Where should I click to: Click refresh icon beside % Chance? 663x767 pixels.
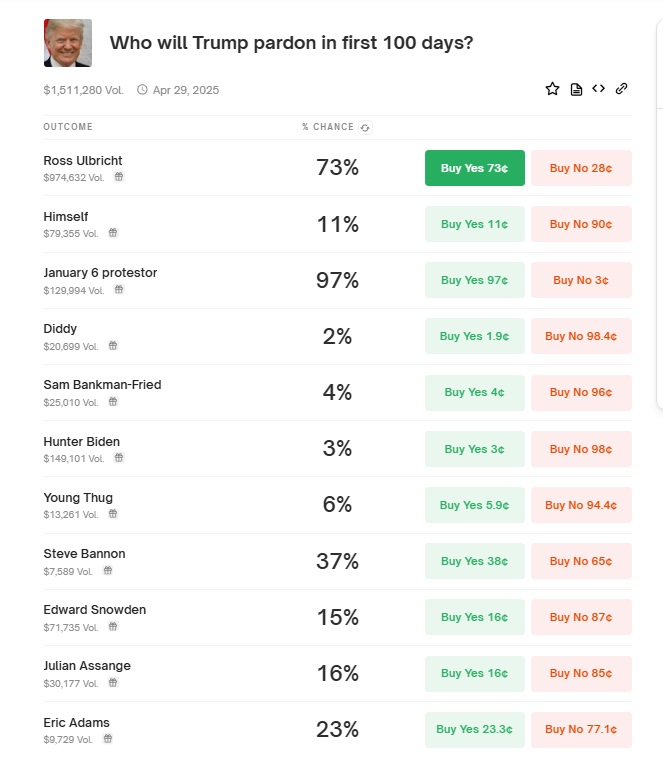click(x=365, y=128)
